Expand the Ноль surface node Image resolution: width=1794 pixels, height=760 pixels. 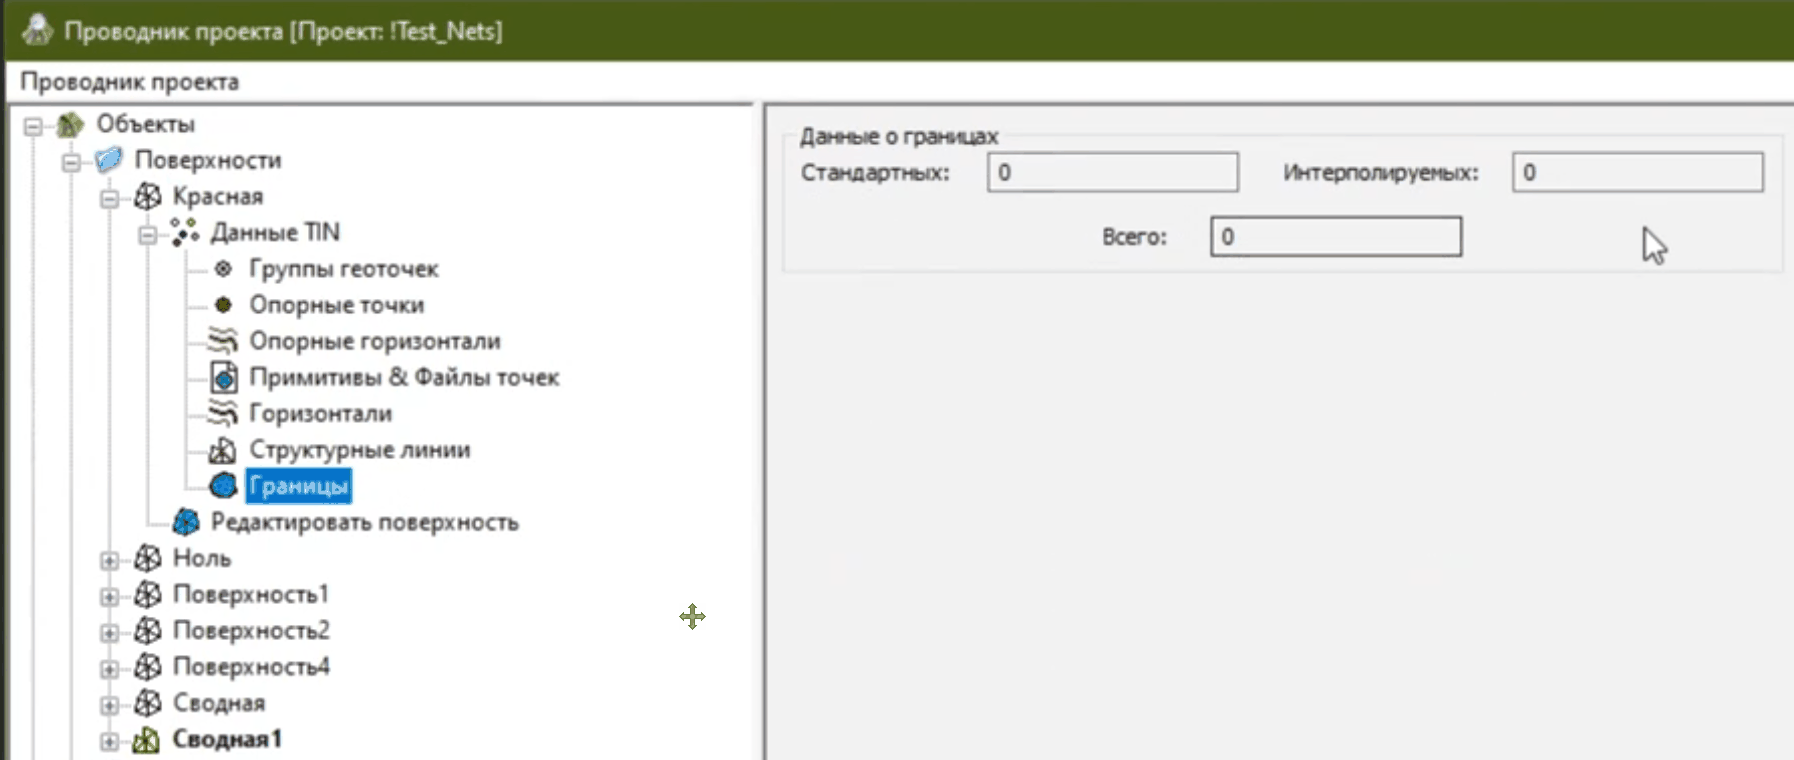(x=109, y=560)
